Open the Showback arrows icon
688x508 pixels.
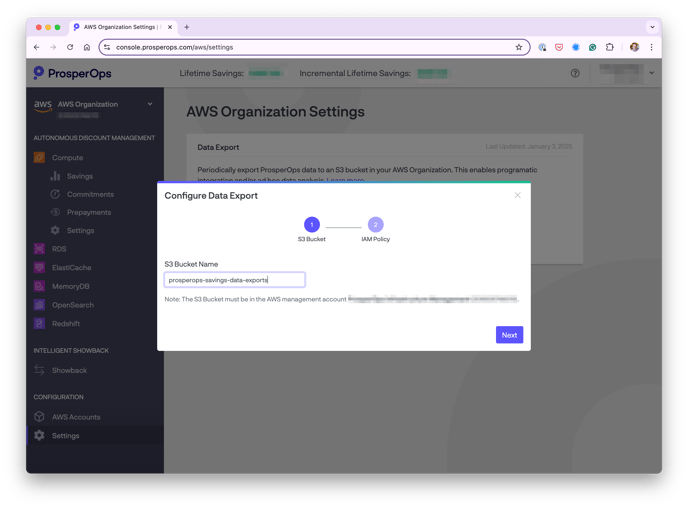click(x=39, y=370)
